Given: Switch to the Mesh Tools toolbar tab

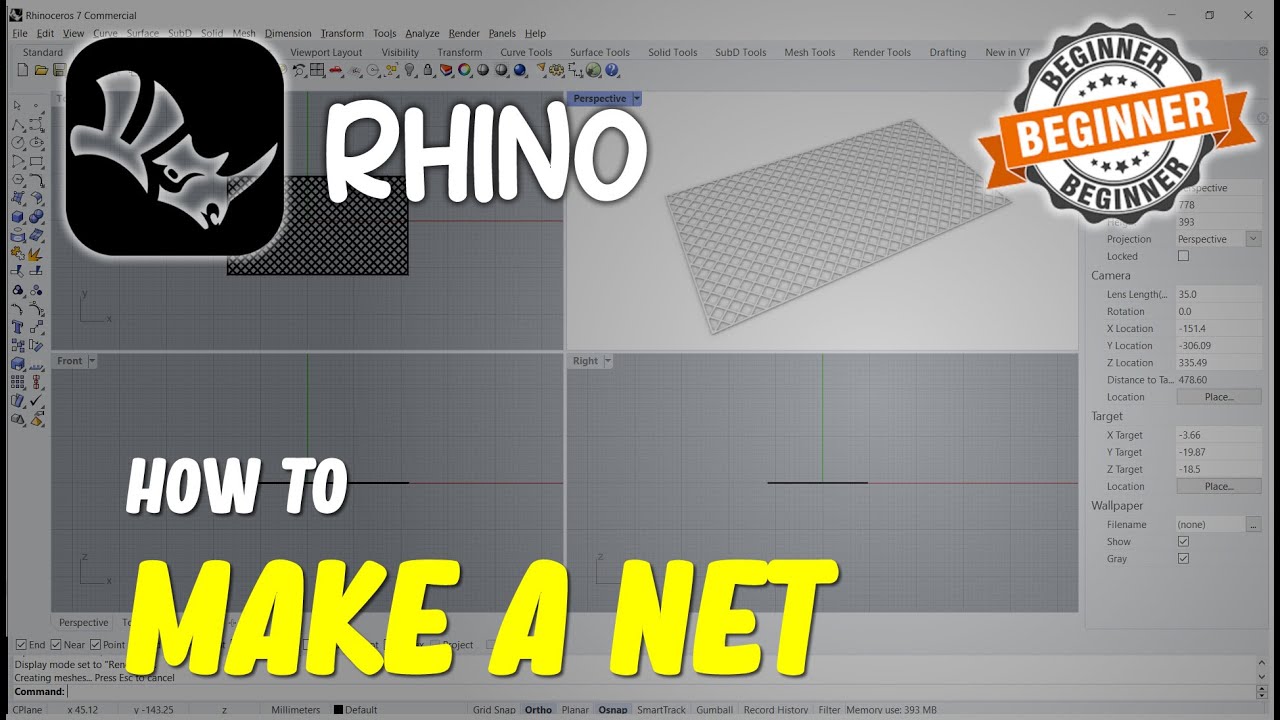Looking at the screenshot, I should coord(809,52).
